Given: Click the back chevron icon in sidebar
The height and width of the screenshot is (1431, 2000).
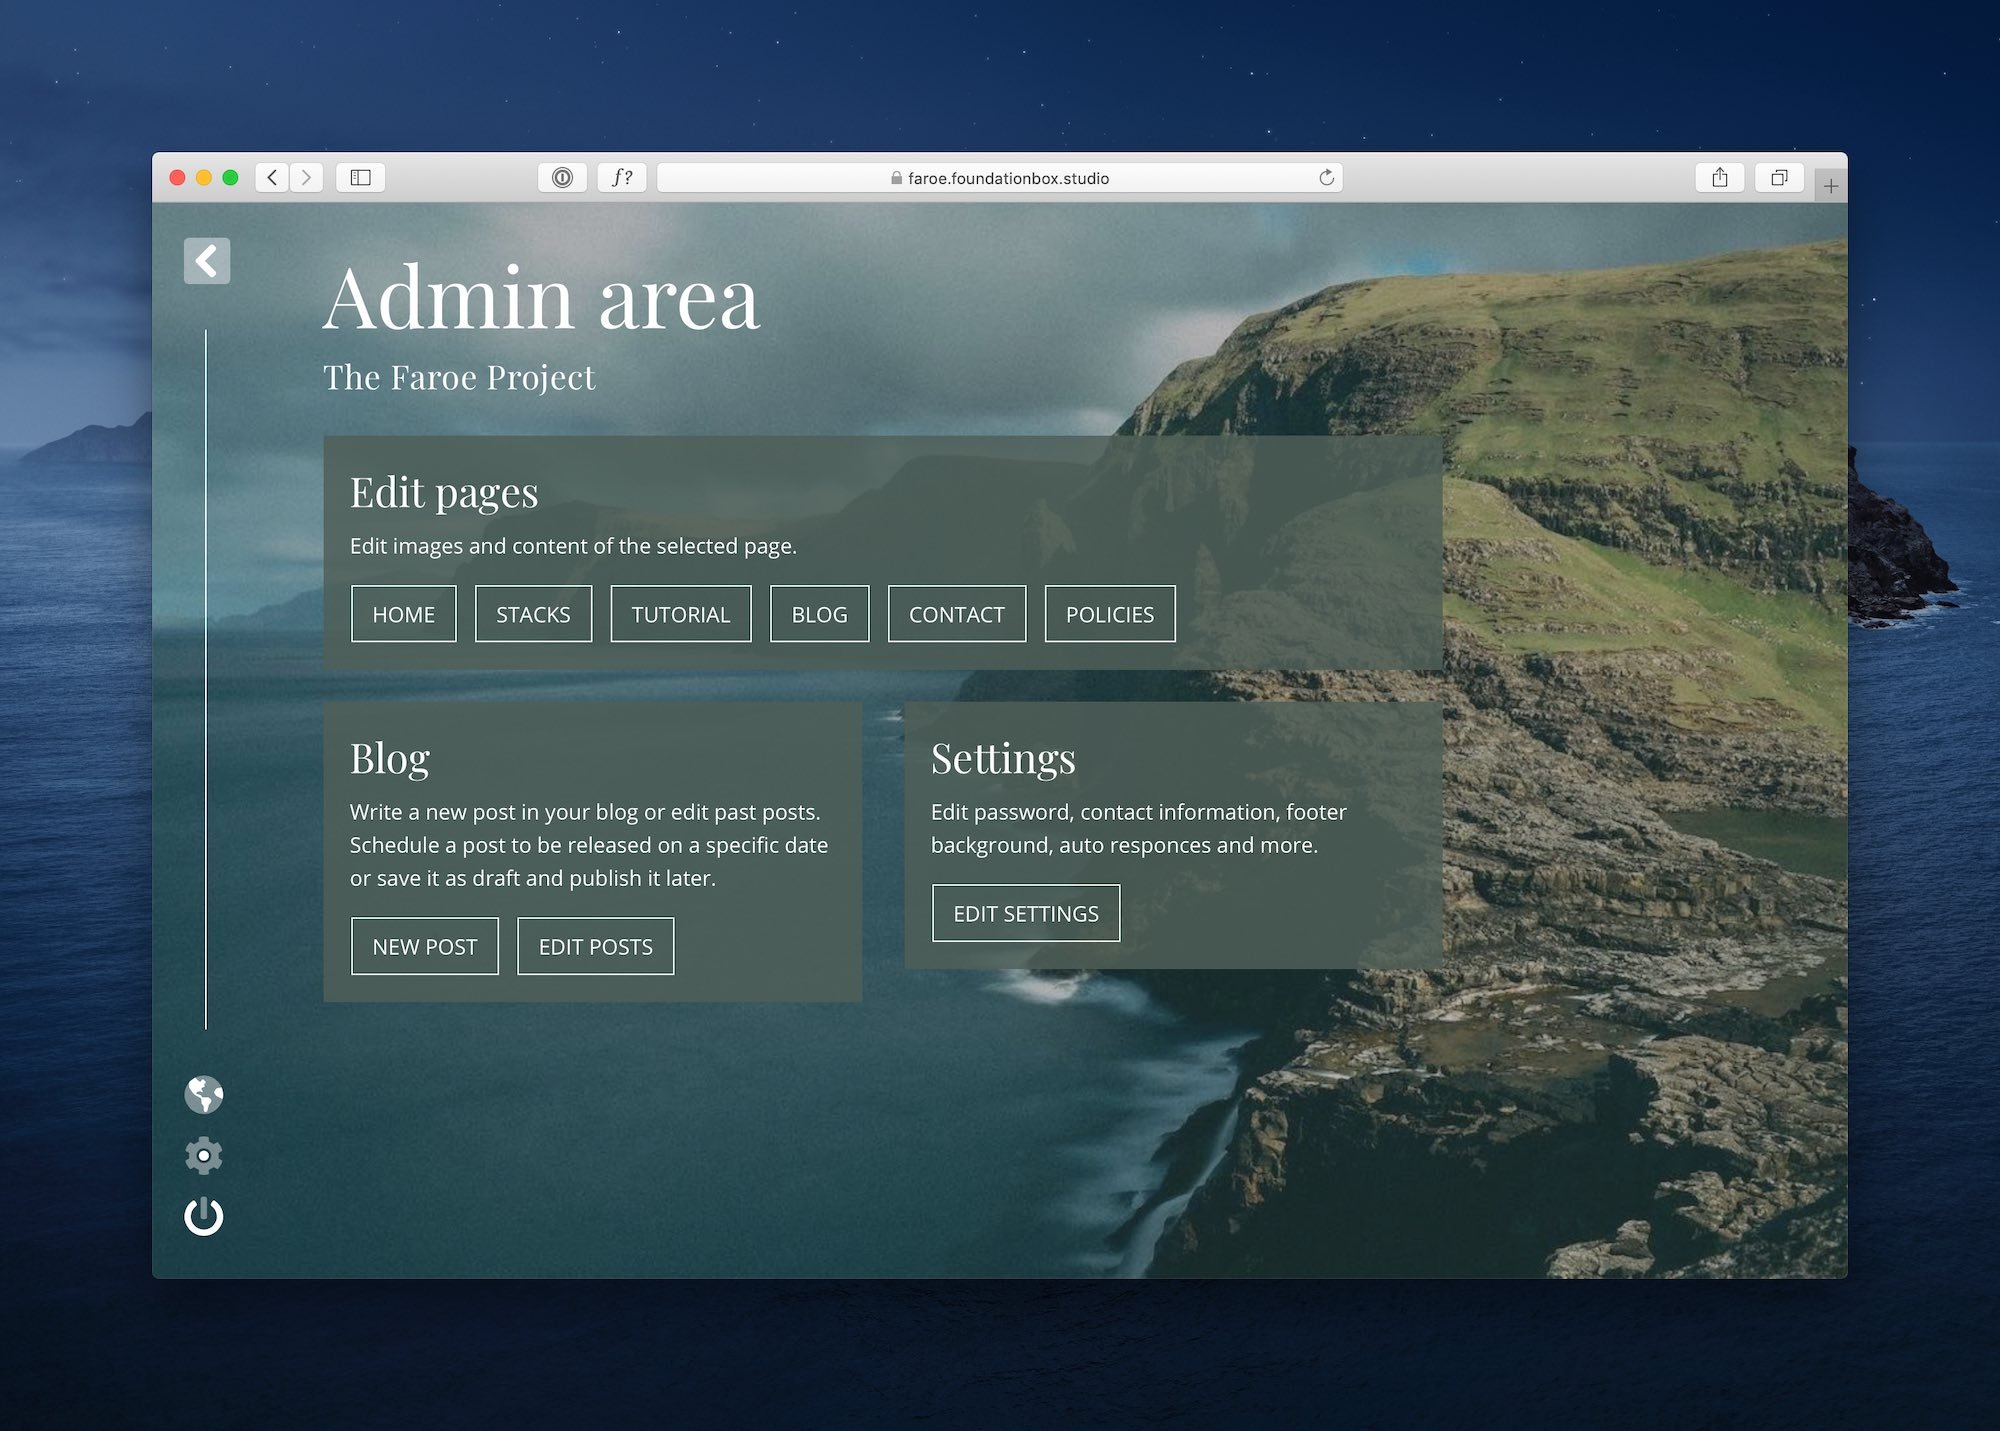Looking at the screenshot, I should pyautogui.click(x=207, y=261).
